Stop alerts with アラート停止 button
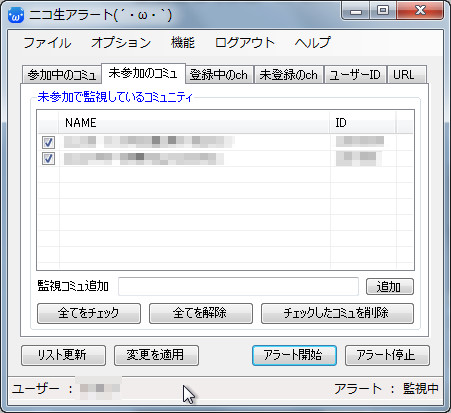Screen dimensions: 451x413 pyautogui.click(x=387, y=355)
